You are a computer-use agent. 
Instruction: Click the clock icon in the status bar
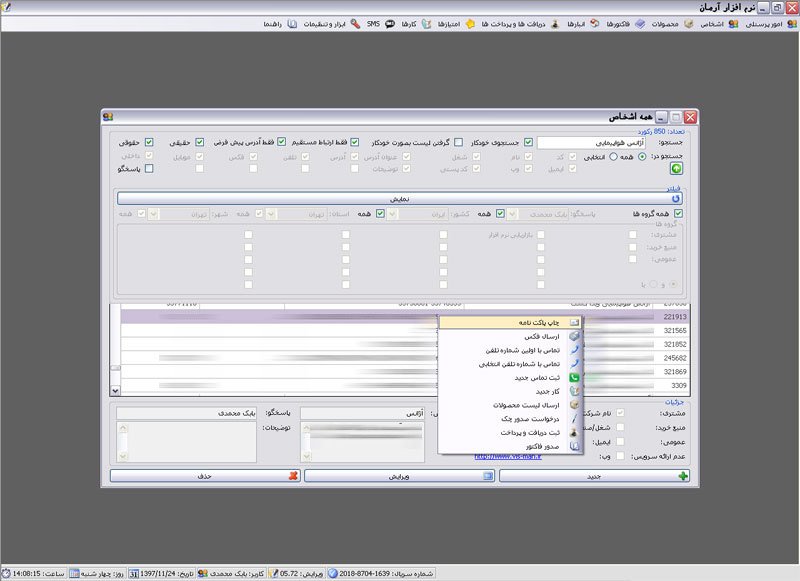(6, 574)
